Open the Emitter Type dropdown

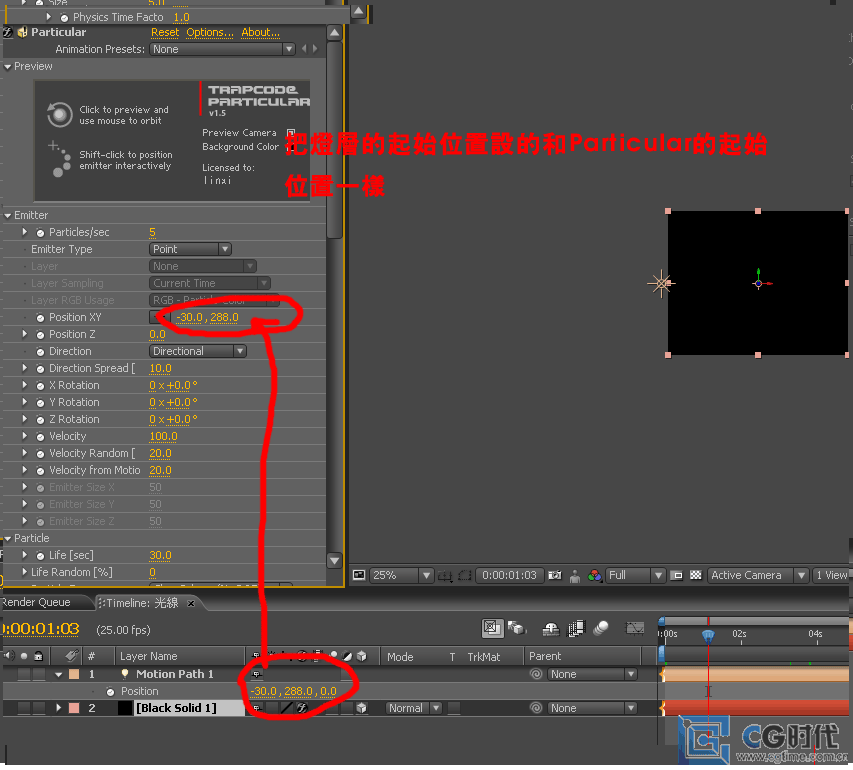click(x=190, y=249)
